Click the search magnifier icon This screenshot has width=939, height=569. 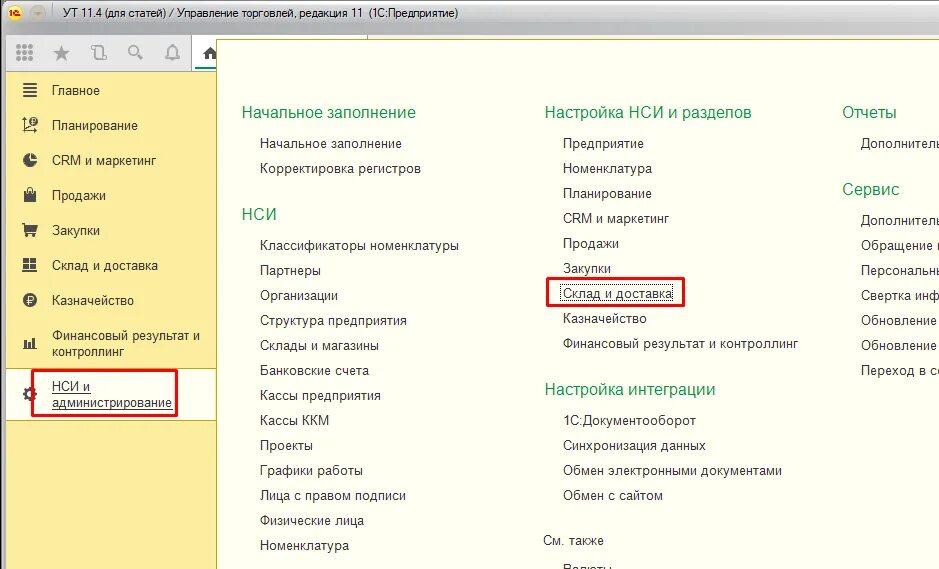pos(135,53)
